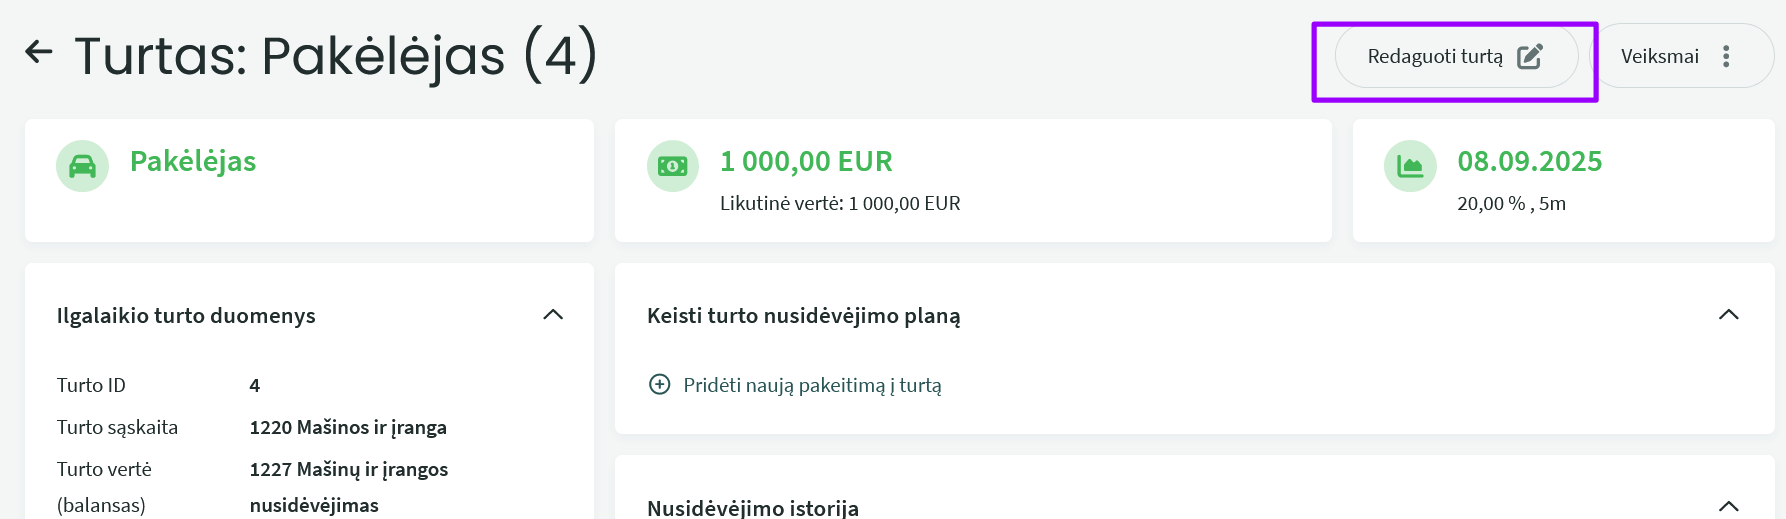The image size is (1786, 519).
Task: Click the green car icon
Action: 82,166
